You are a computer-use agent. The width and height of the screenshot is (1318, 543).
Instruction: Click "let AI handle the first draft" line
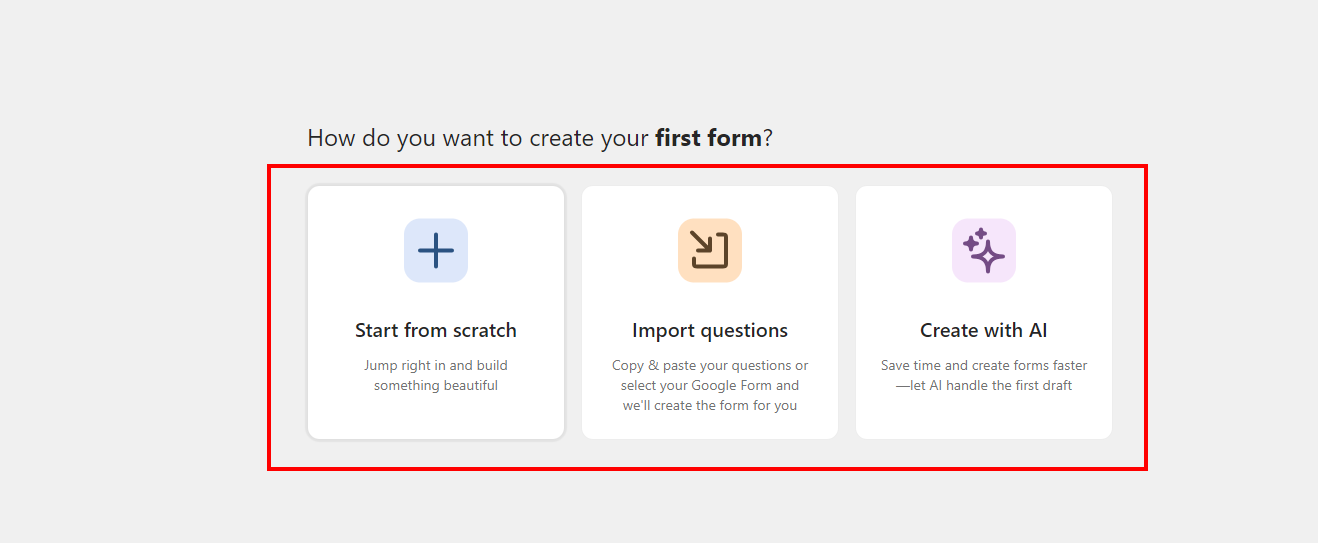click(x=990, y=386)
